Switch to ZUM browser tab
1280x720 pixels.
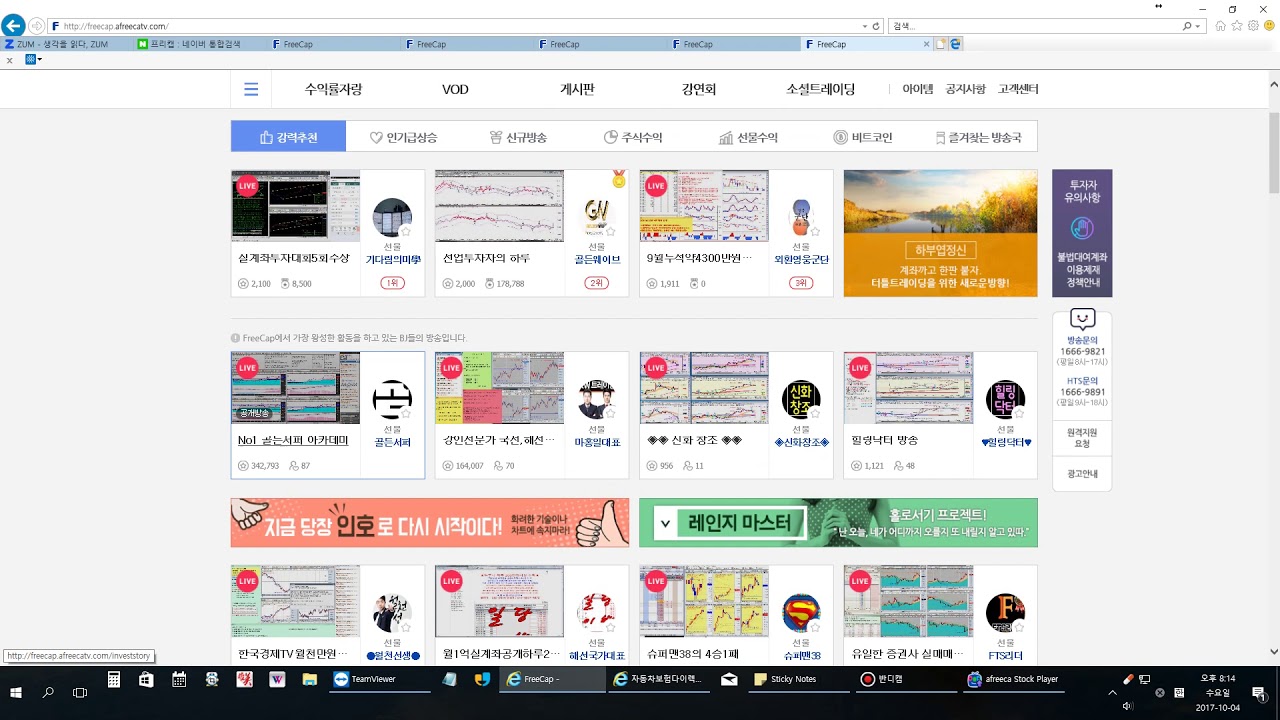pos(67,44)
